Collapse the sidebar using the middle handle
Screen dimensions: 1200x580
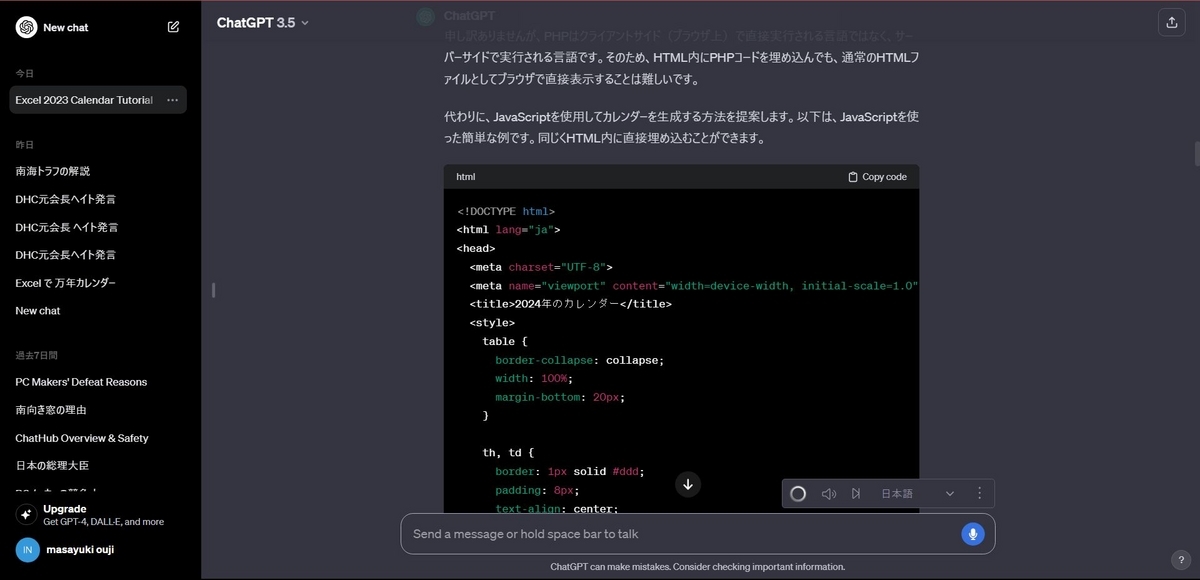213,290
